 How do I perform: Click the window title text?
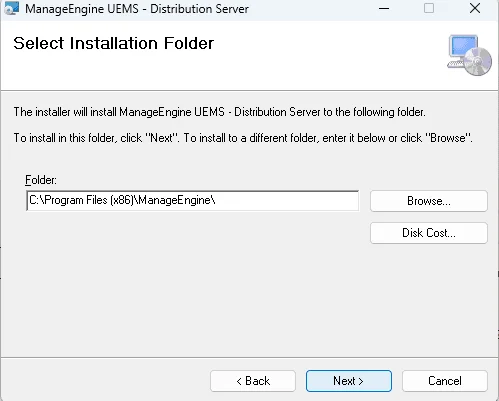click(137, 9)
